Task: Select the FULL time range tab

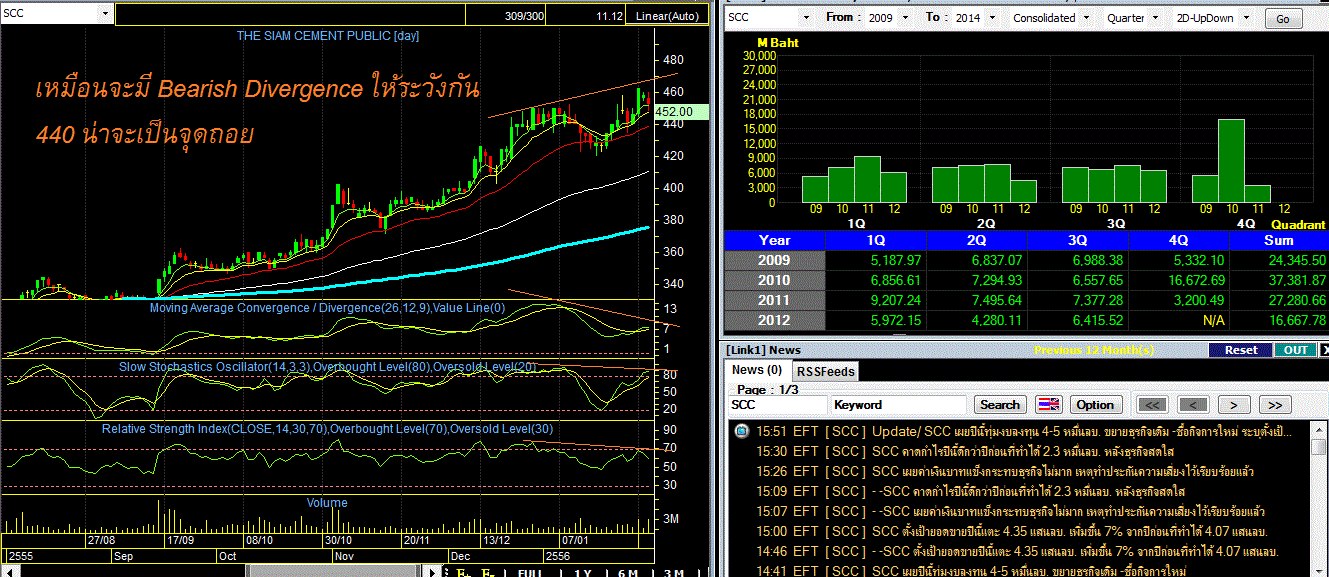Action: (529, 572)
